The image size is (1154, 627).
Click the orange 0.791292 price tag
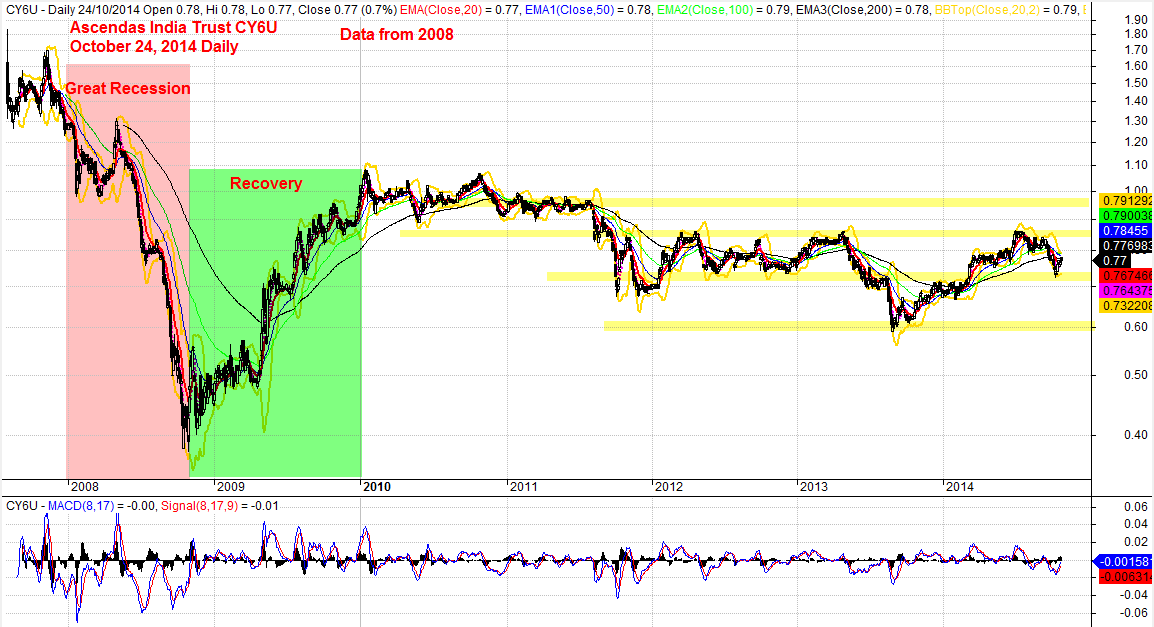(x=1126, y=201)
